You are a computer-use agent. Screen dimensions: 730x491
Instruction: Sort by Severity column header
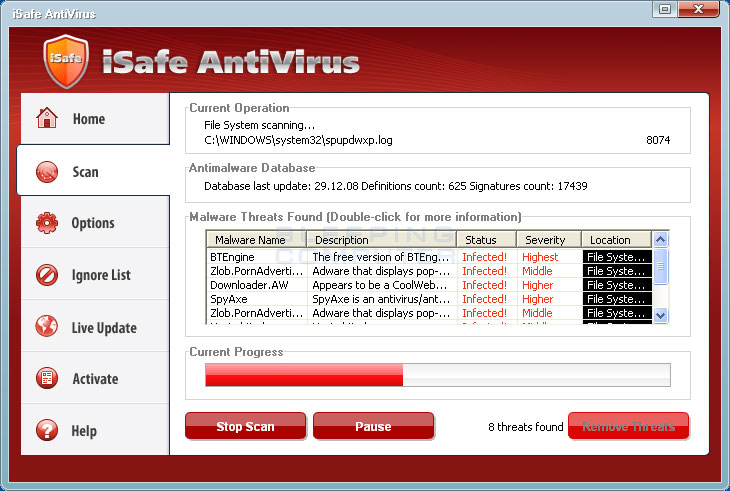549,240
